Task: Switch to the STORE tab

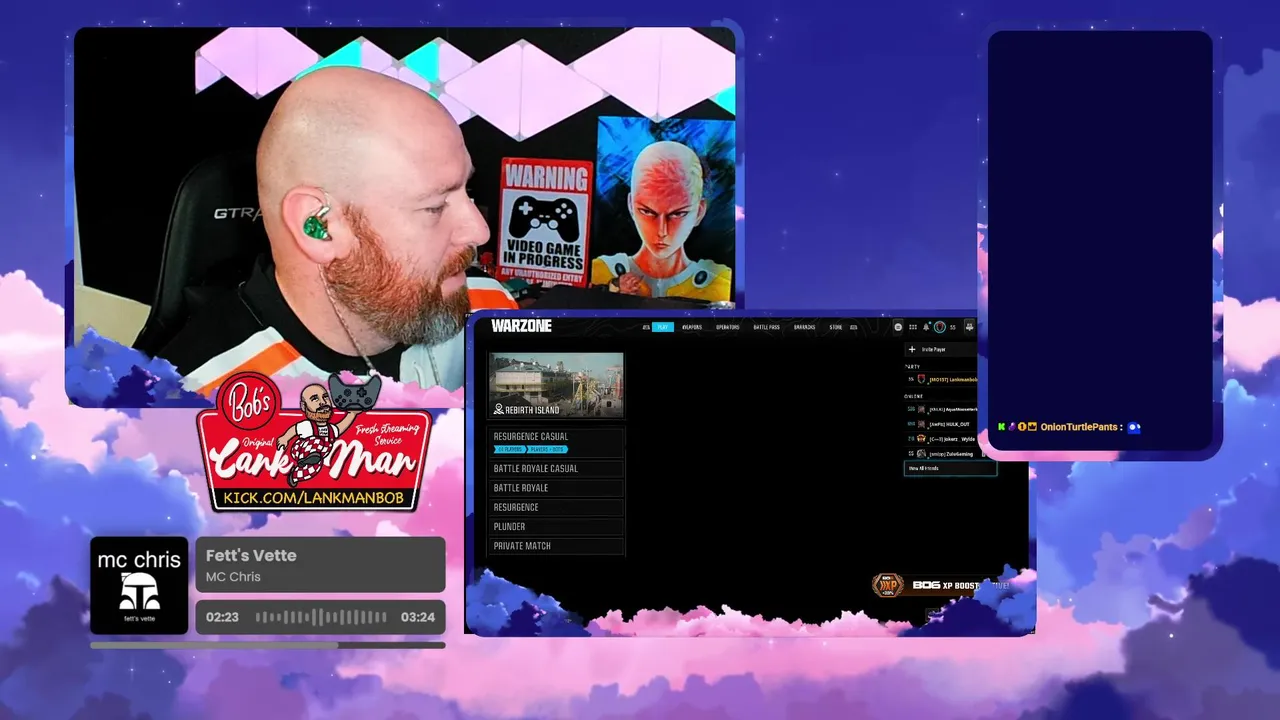Action: (x=835, y=327)
